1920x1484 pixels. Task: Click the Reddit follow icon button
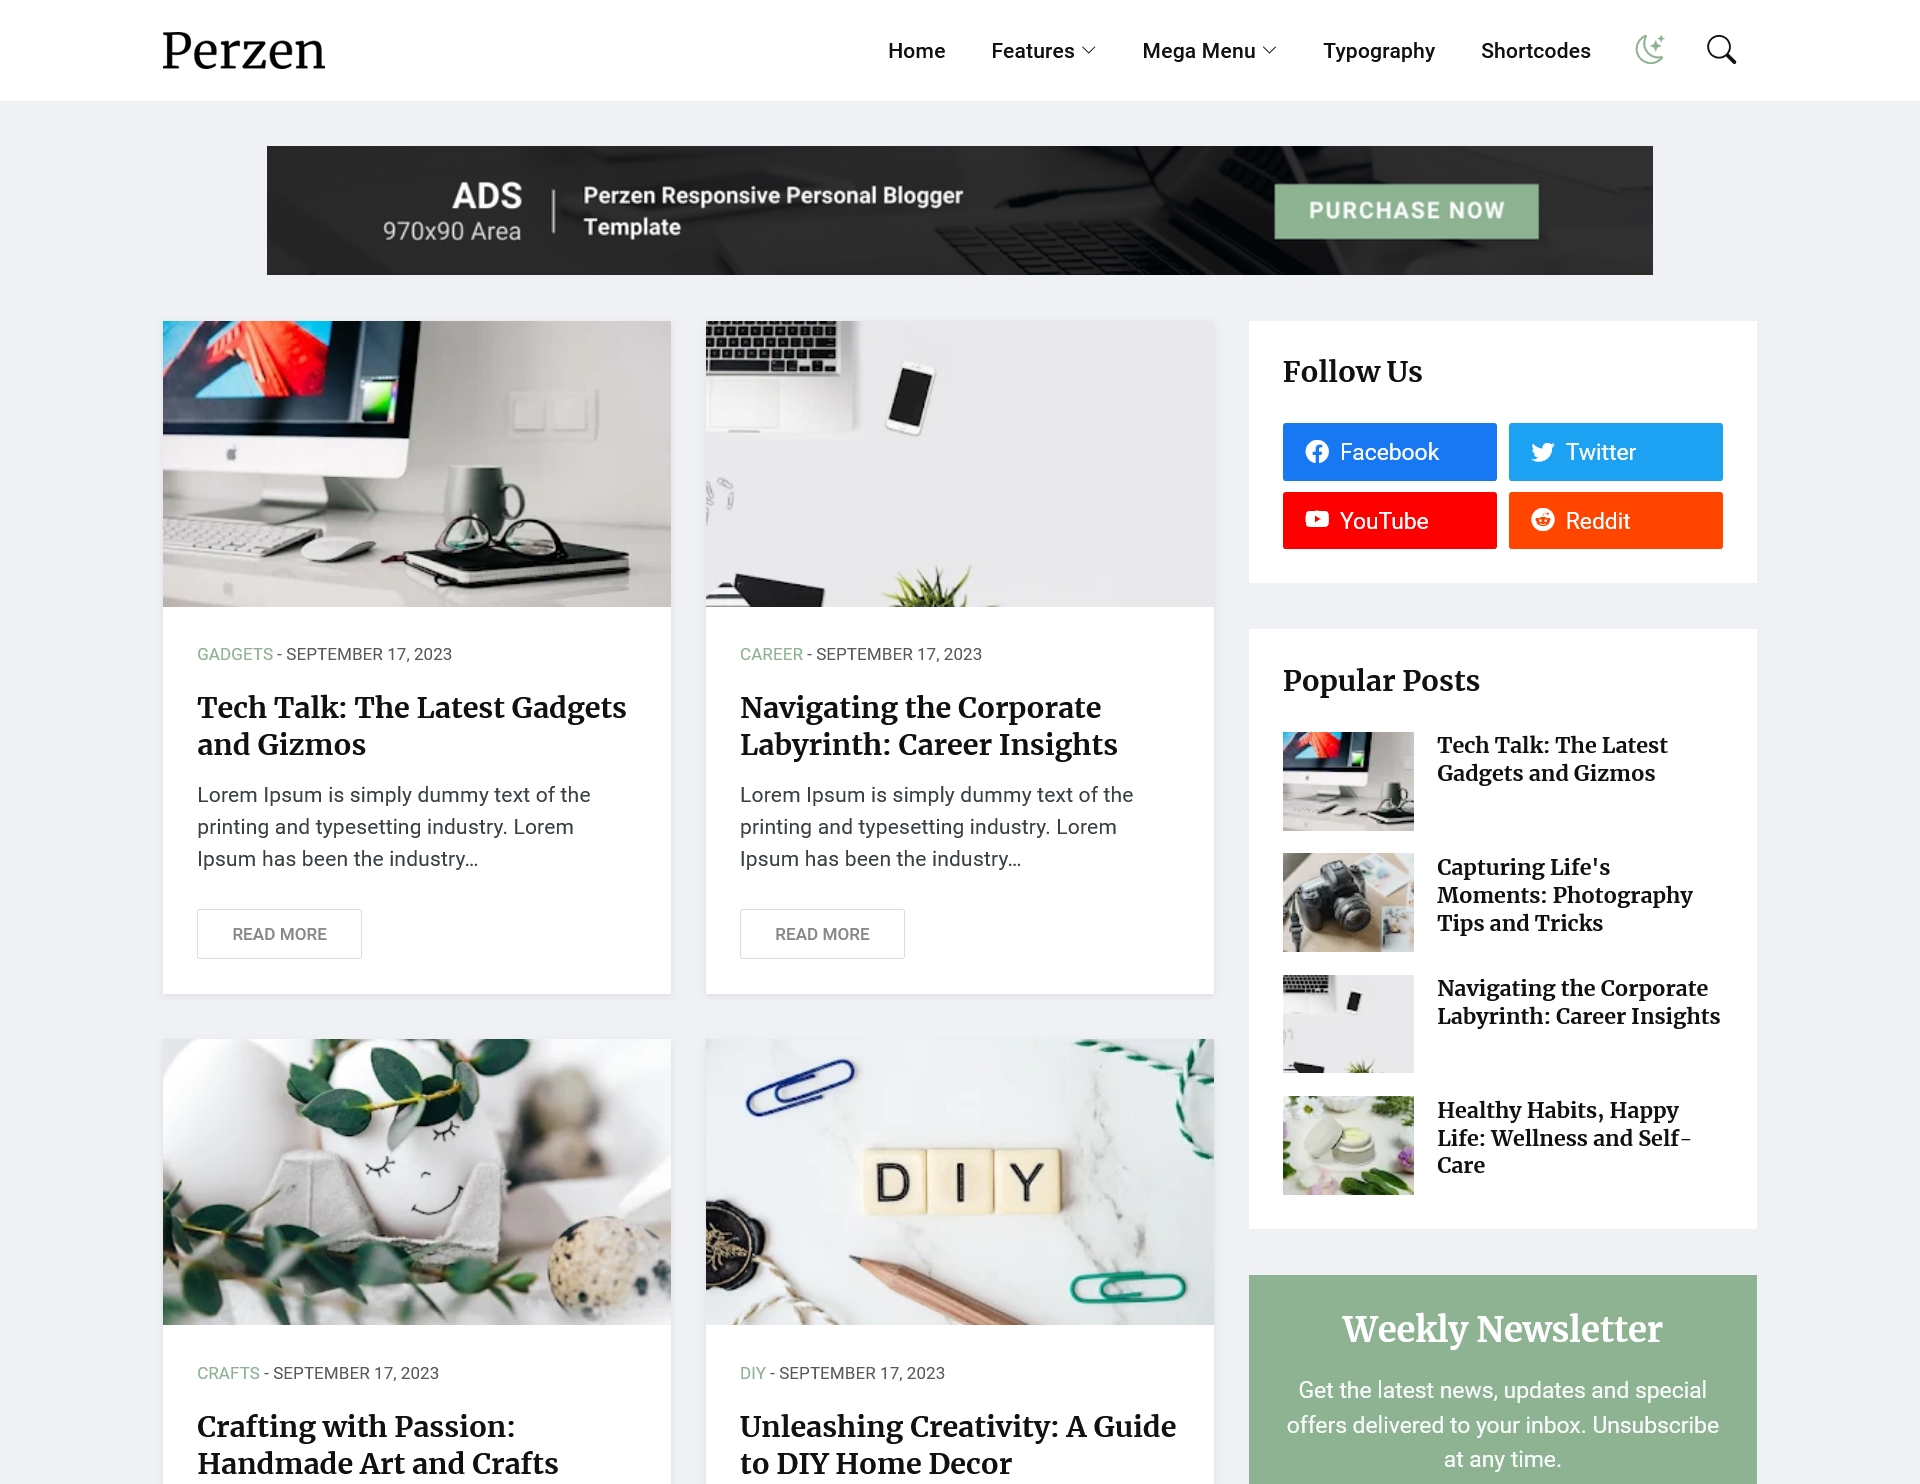[x=1615, y=521]
